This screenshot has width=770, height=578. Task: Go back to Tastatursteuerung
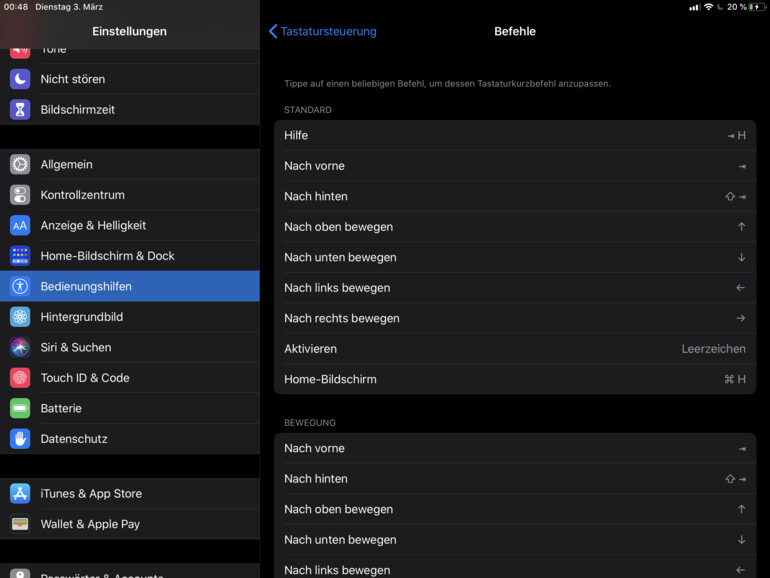point(322,31)
